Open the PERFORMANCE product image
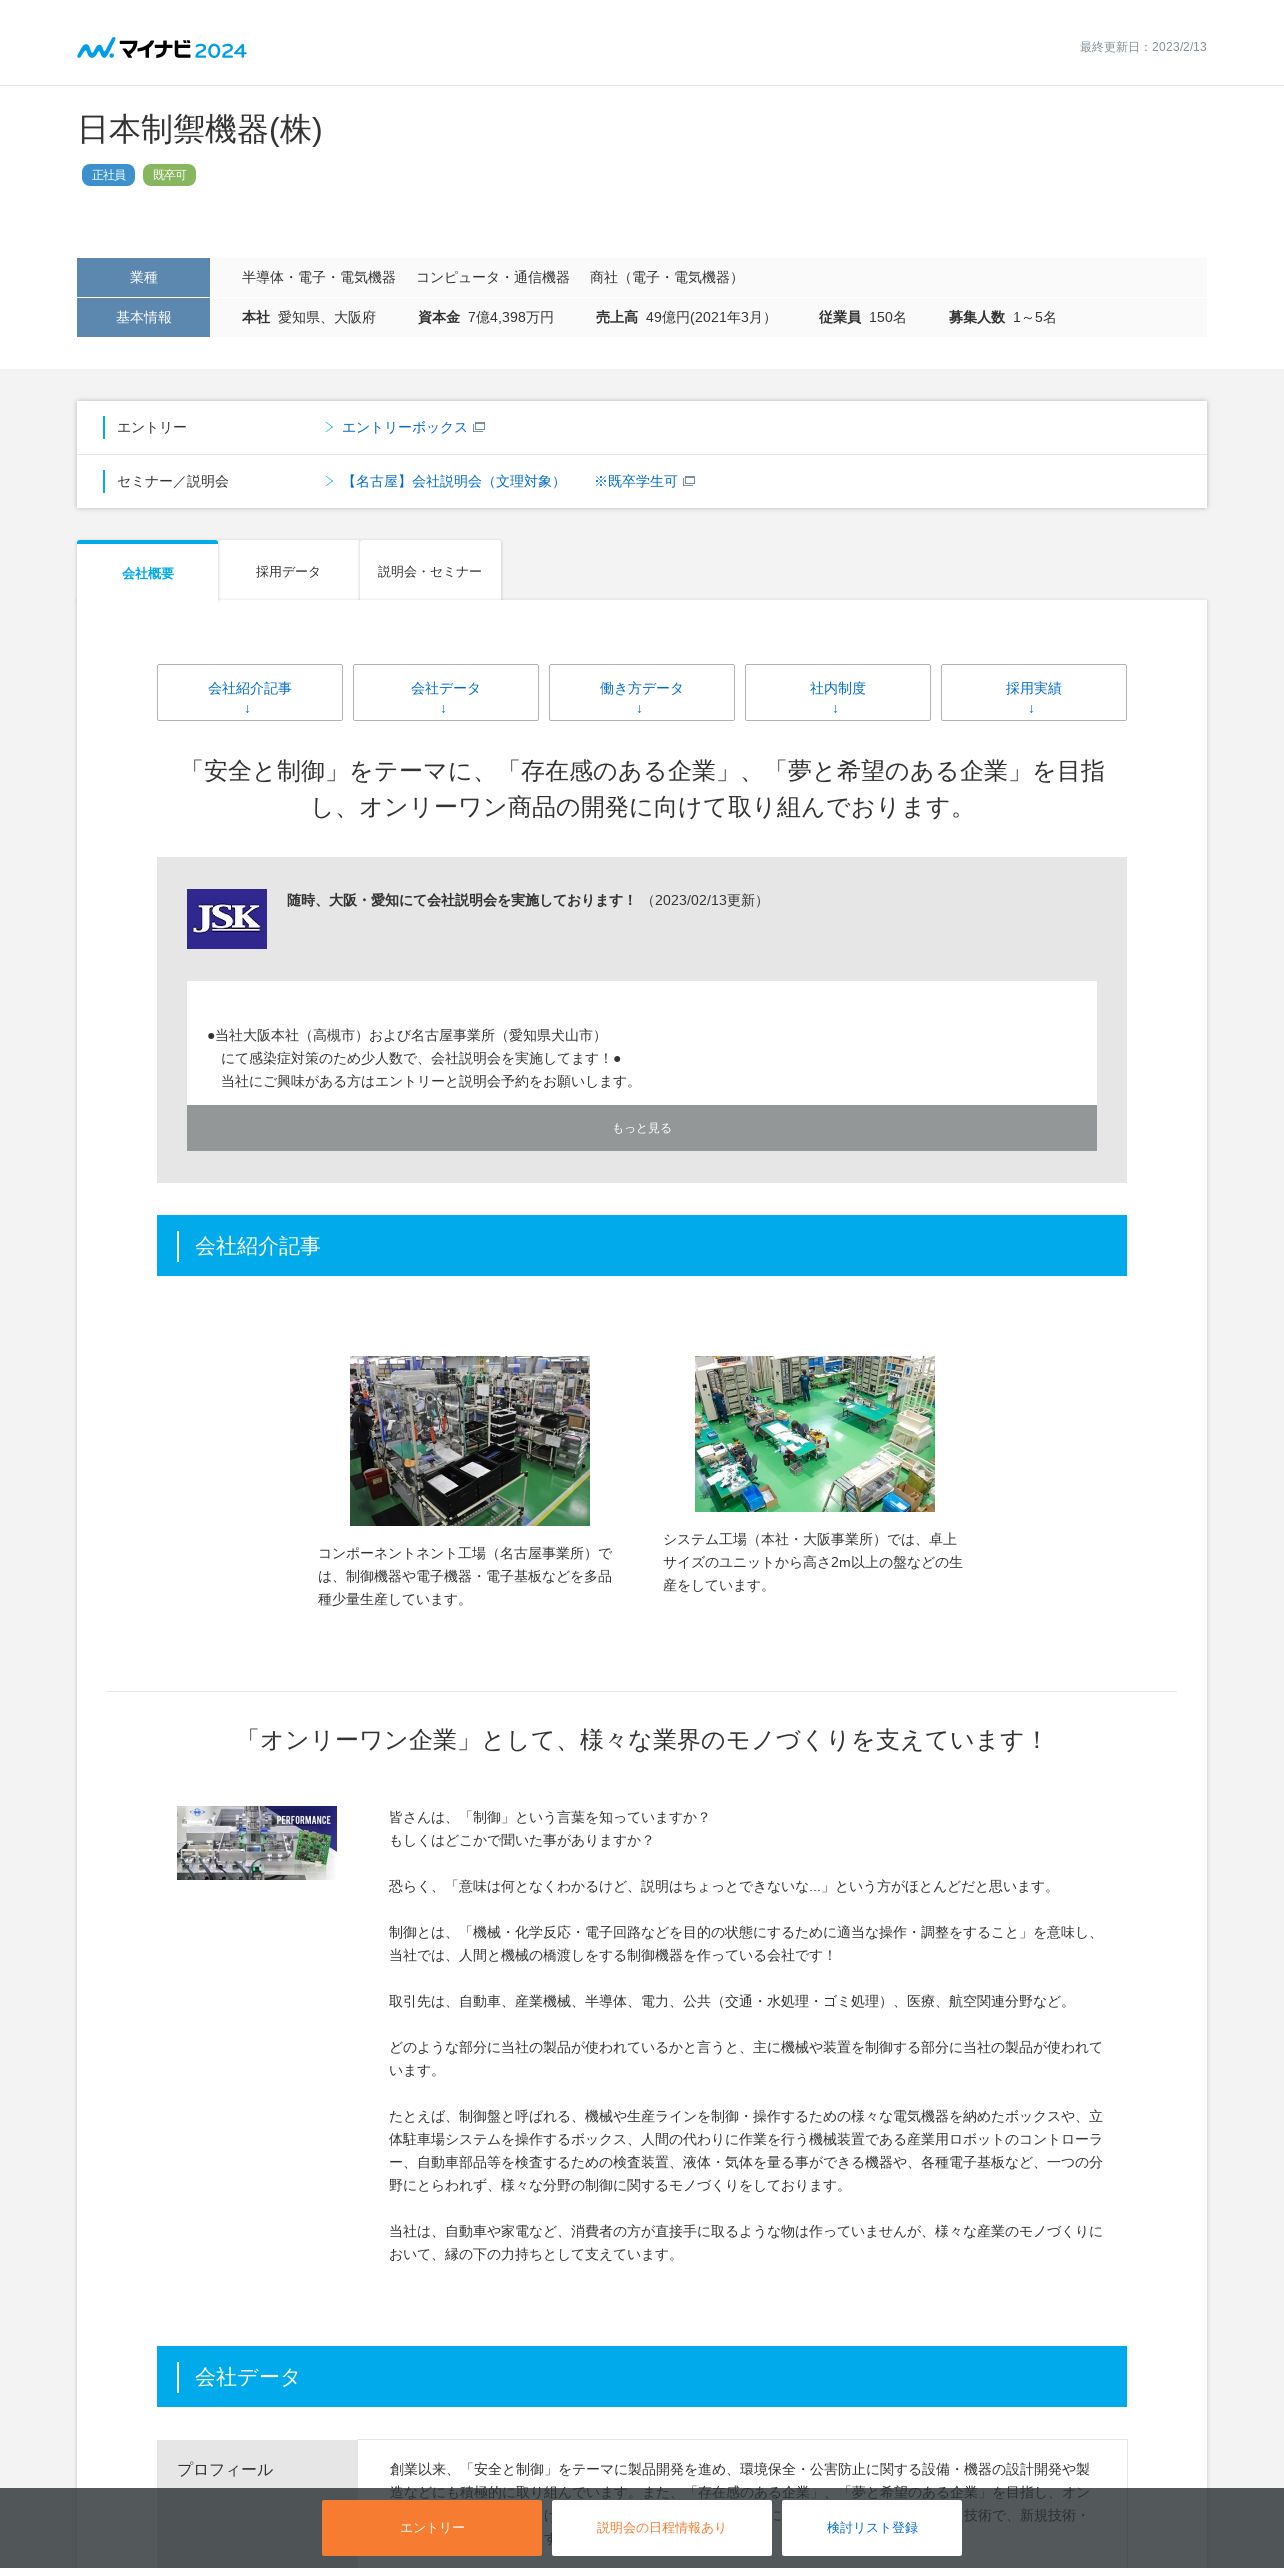This screenshot has width=1284, height=2568. (x=257, y=1843)
